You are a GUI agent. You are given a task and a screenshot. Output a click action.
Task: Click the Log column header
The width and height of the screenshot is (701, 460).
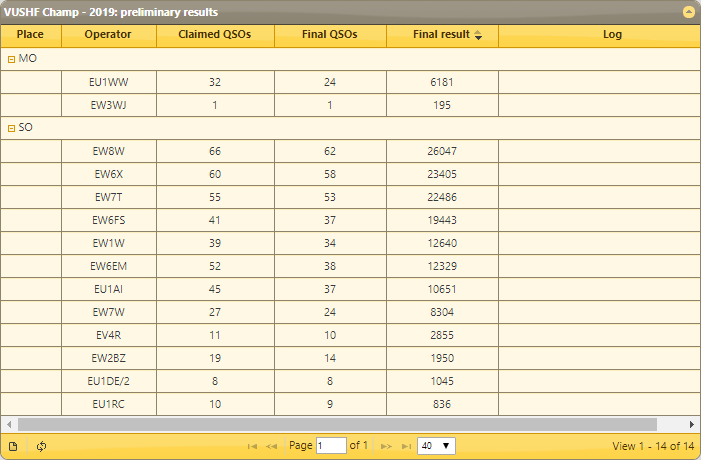point(612,35)
